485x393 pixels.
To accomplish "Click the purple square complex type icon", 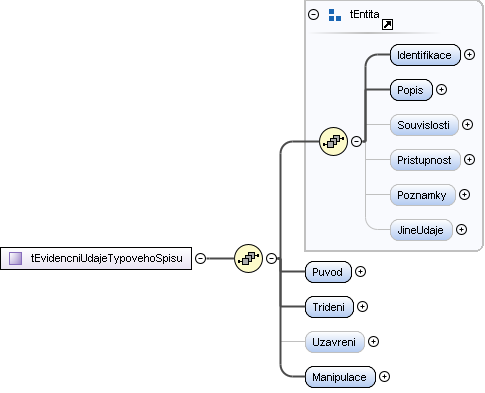I will click(x=15, y=258).
